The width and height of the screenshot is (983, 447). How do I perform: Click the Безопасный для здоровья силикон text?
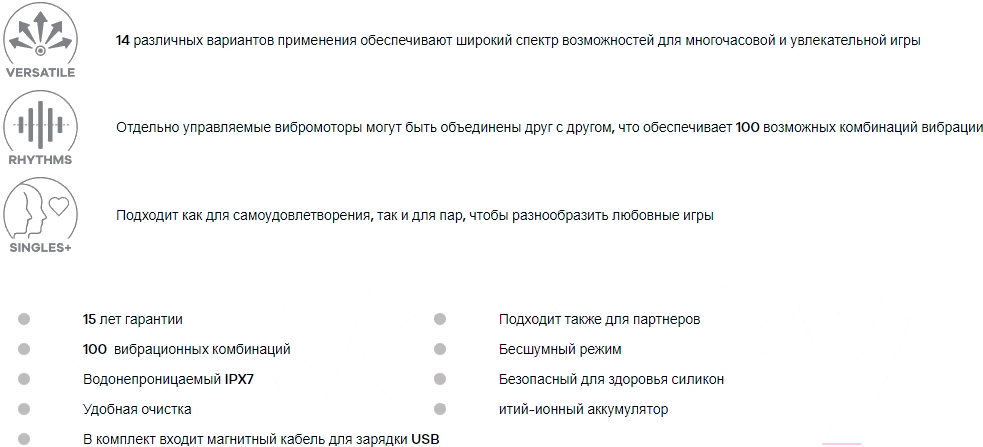tap(611, 380)
